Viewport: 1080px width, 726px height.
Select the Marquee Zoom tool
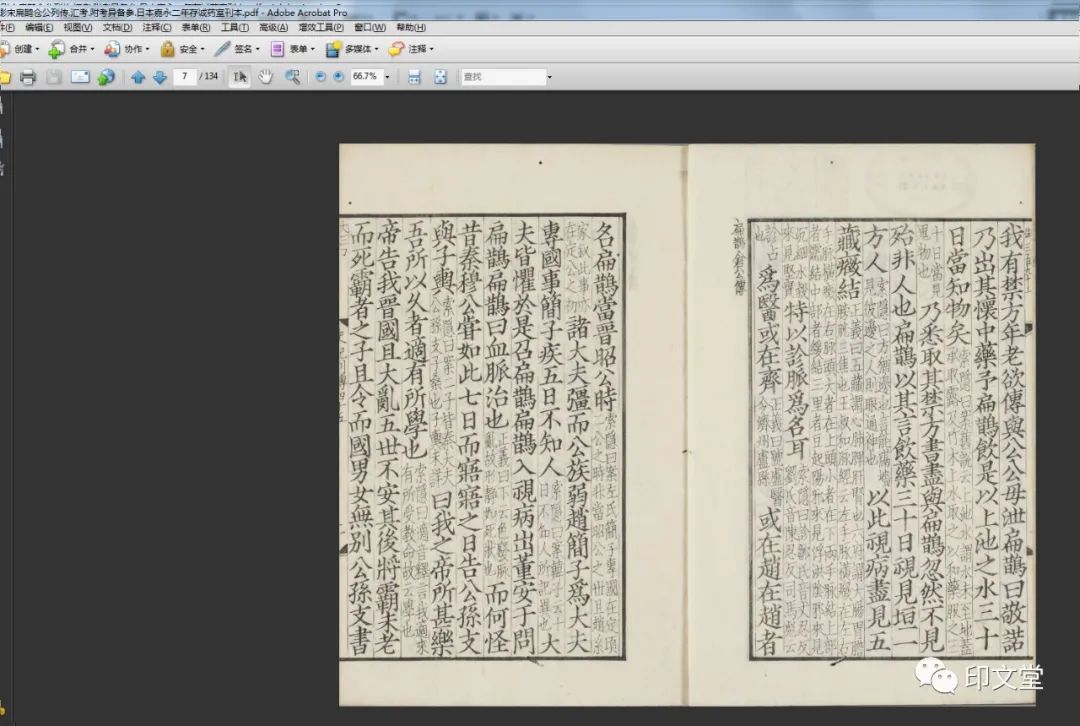[292, 77]
